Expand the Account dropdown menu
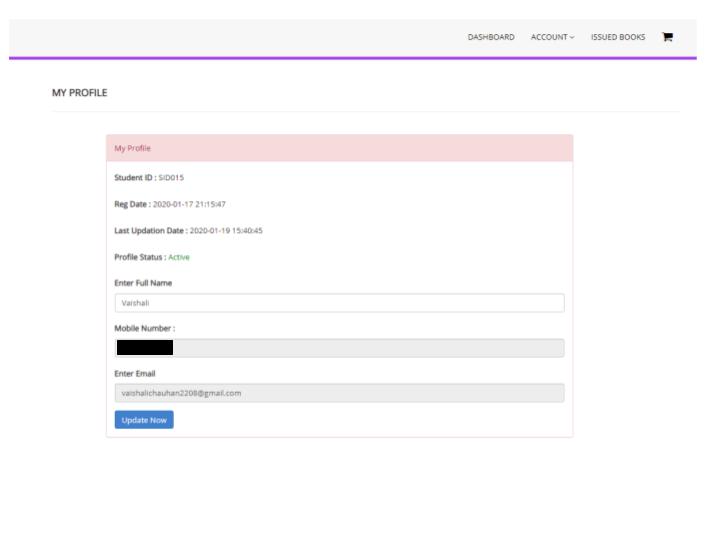This screenshot has width=720, height=540. click(x=552, y=37)
